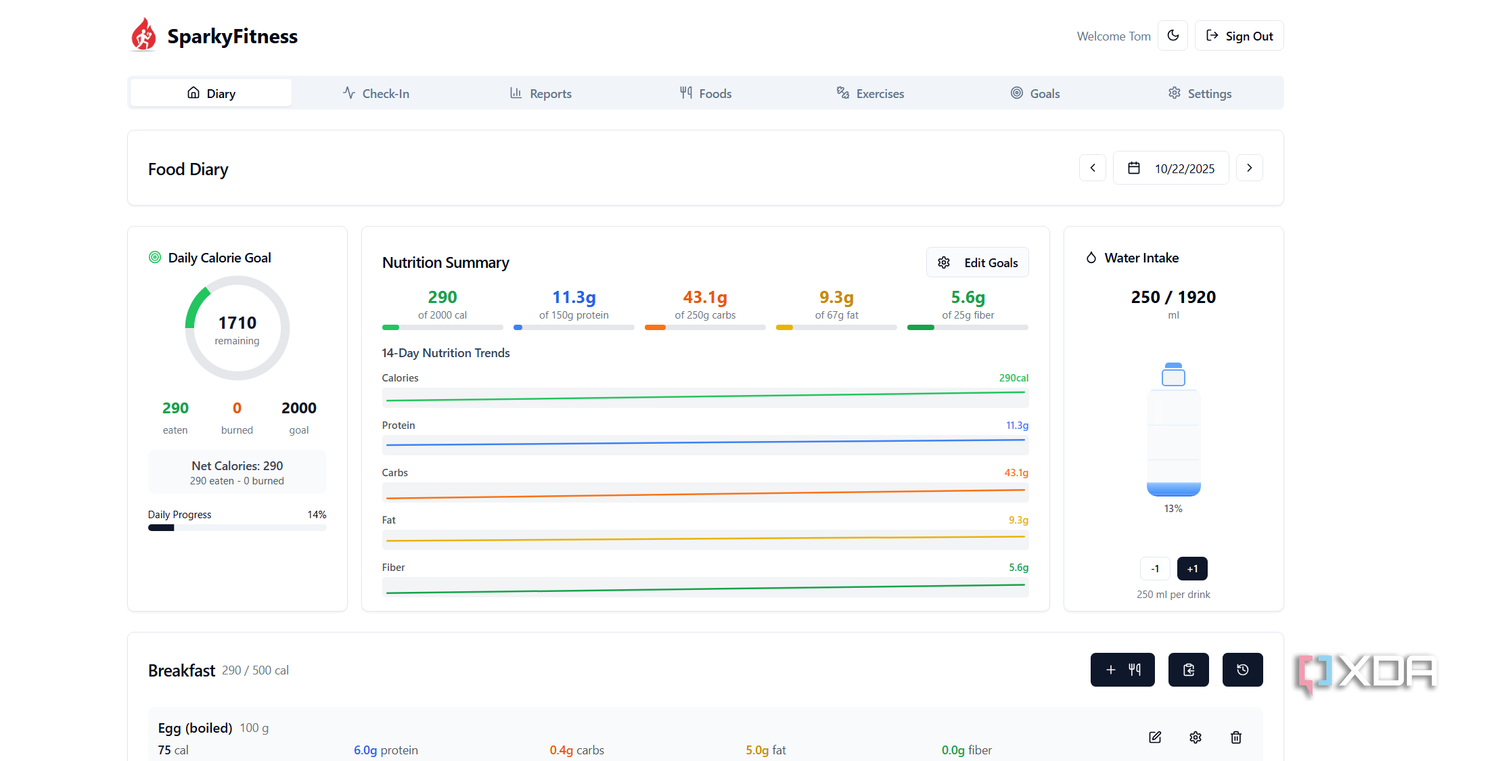Open Breakfast history clock icon
Screen dimensions: 1500x761
click(x=1242, y=670)
